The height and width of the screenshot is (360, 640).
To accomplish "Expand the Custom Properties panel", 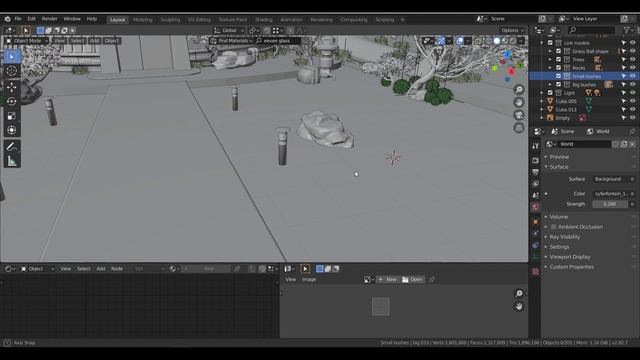I will (571, 267).
